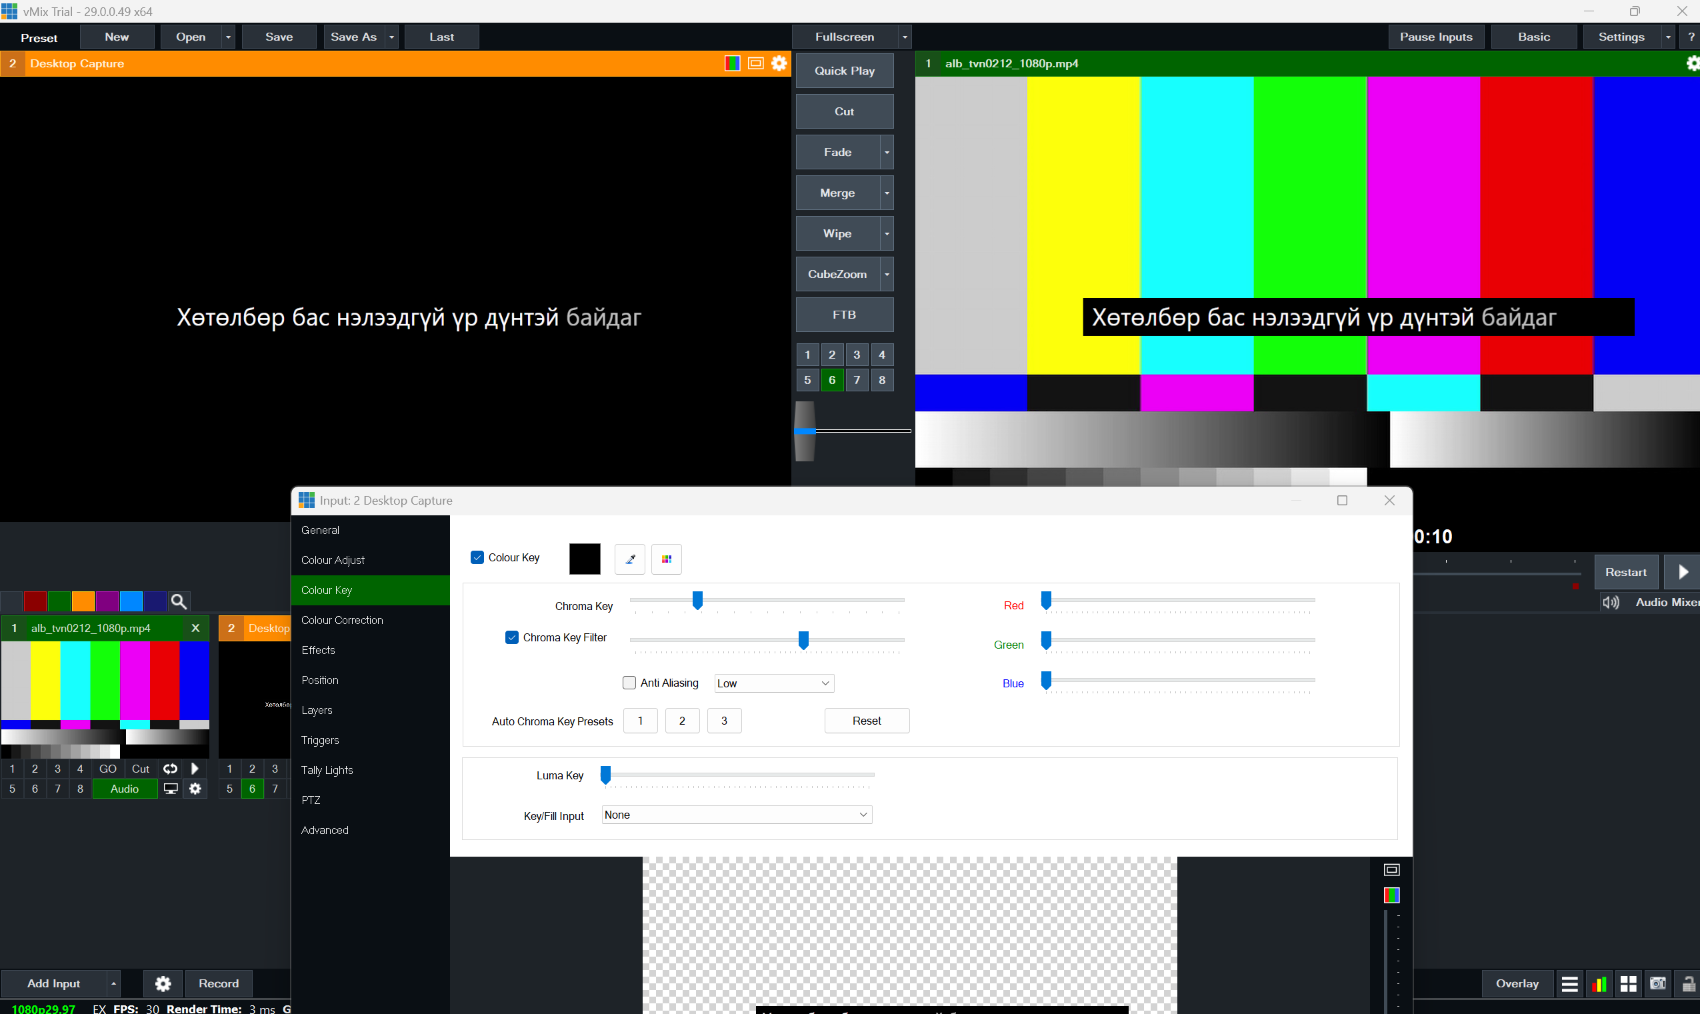Image resolution: width=1700 pixels, height=1014 pixels.
Task: Expand the Fade transition dropdown arrow
Action: point(887,153)
